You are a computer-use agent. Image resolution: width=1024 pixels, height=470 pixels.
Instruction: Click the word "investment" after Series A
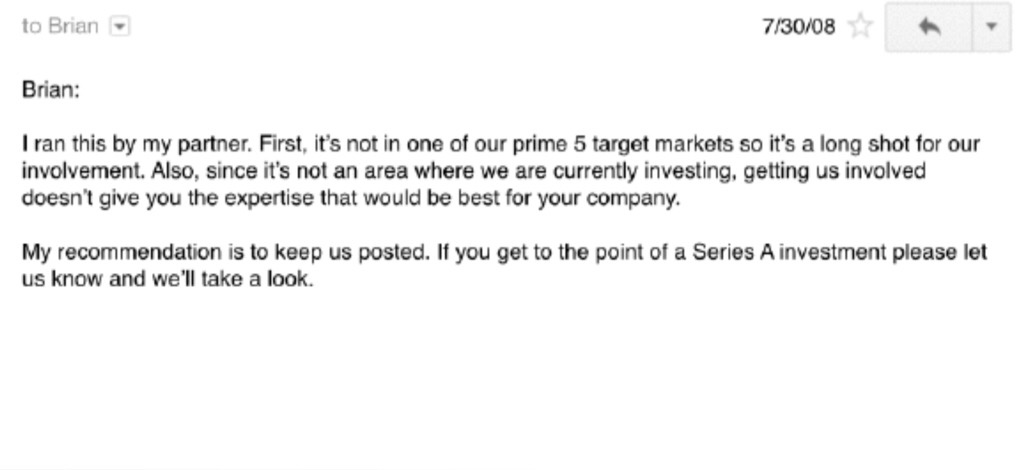808,253
